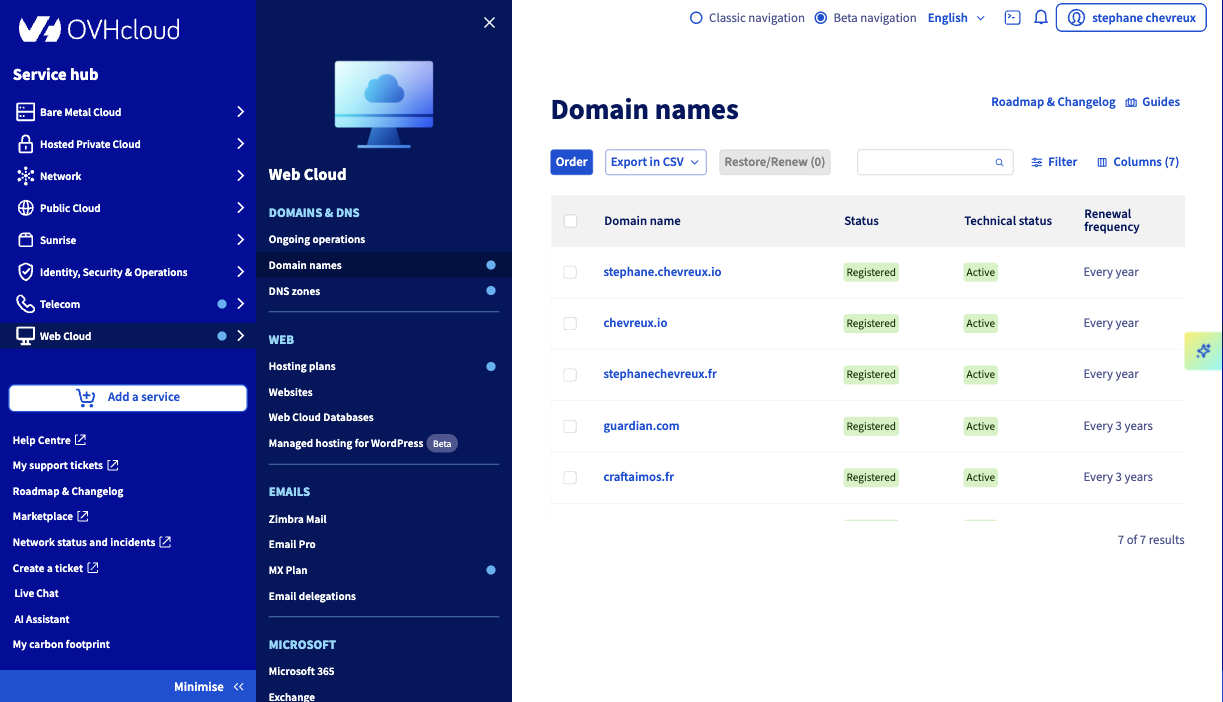This screenshot has height=702, width=1223.
Task: Expand the Bare Metal Cloud section
Action: (80, 112)
